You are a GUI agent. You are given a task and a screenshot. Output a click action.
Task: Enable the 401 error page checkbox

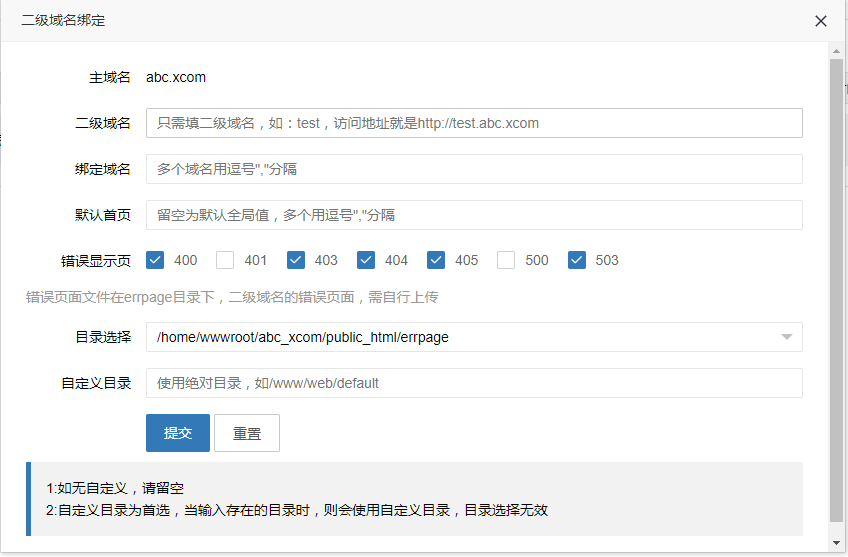225,260
